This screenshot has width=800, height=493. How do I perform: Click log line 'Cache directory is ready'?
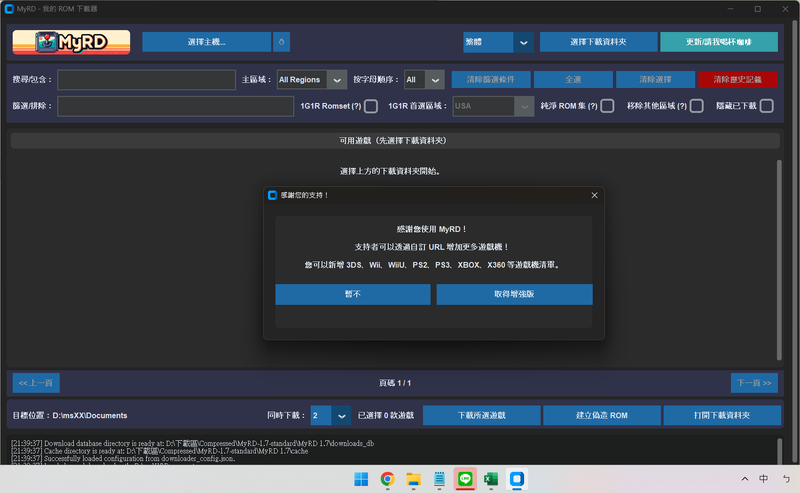point(159,451)
